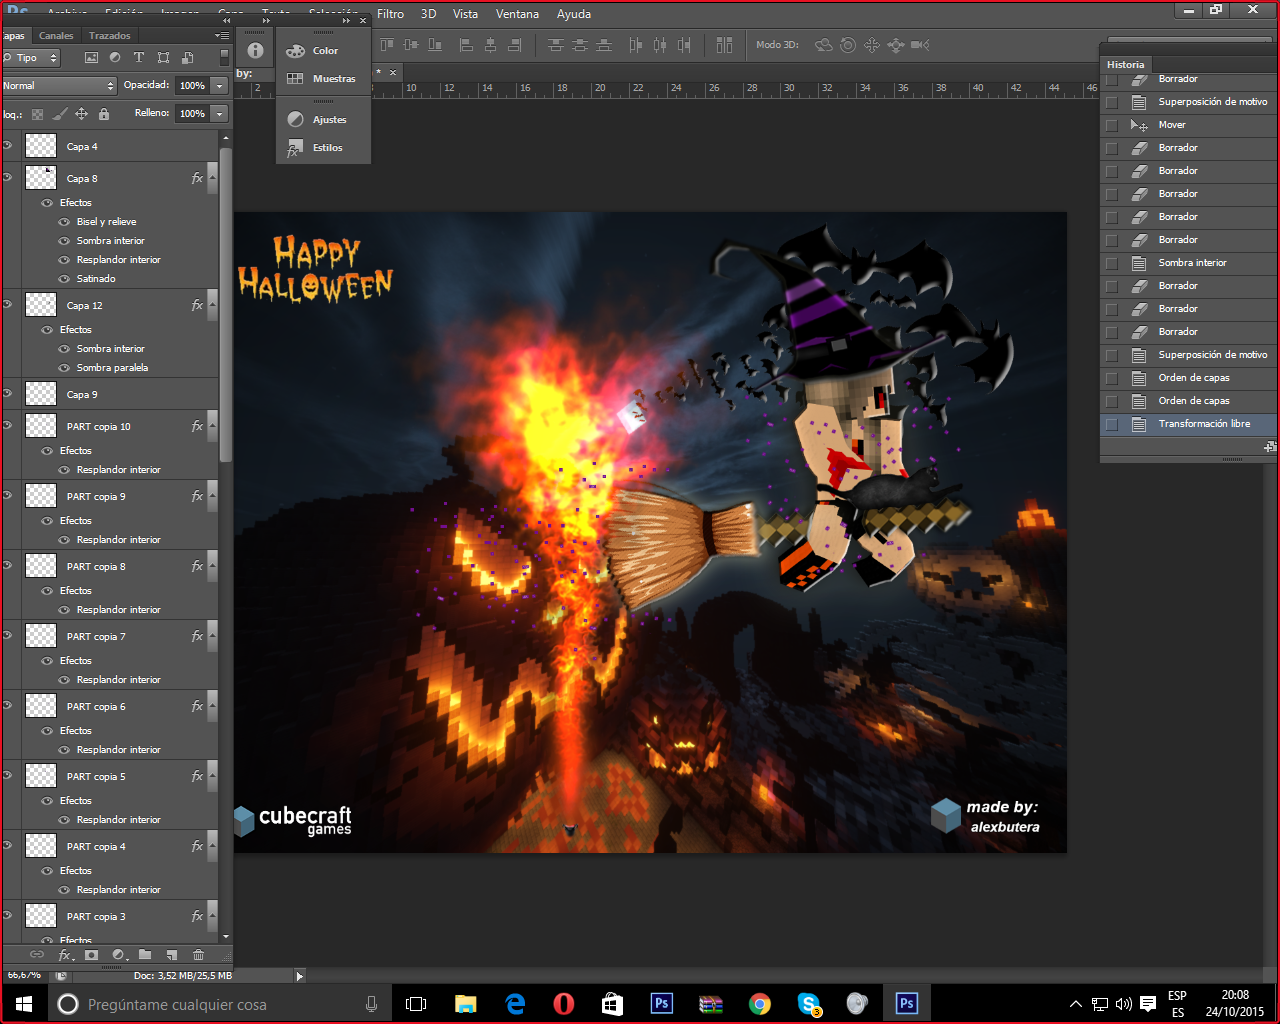
Task: Open Skype from the taskbar
Action: 809,1004
